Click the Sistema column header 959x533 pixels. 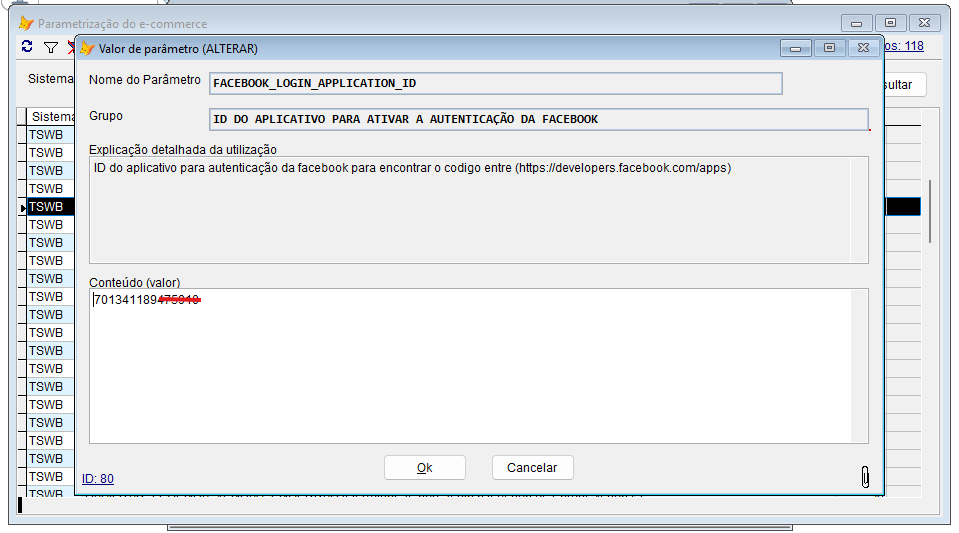coord(51,116)
